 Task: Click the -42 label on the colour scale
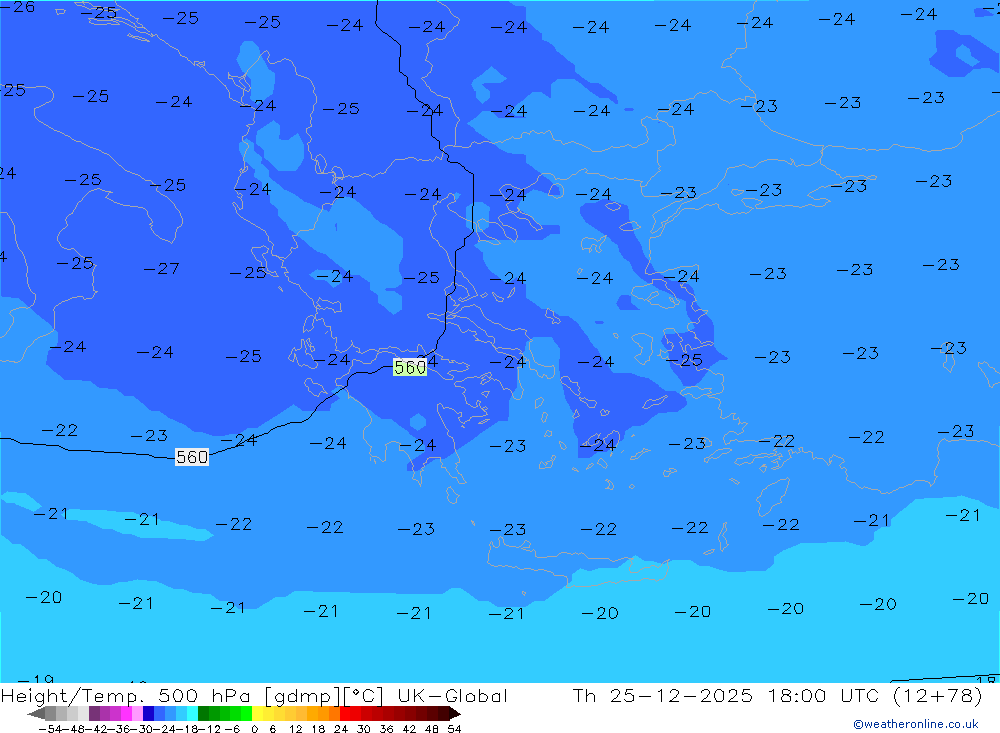coord(96,729)
